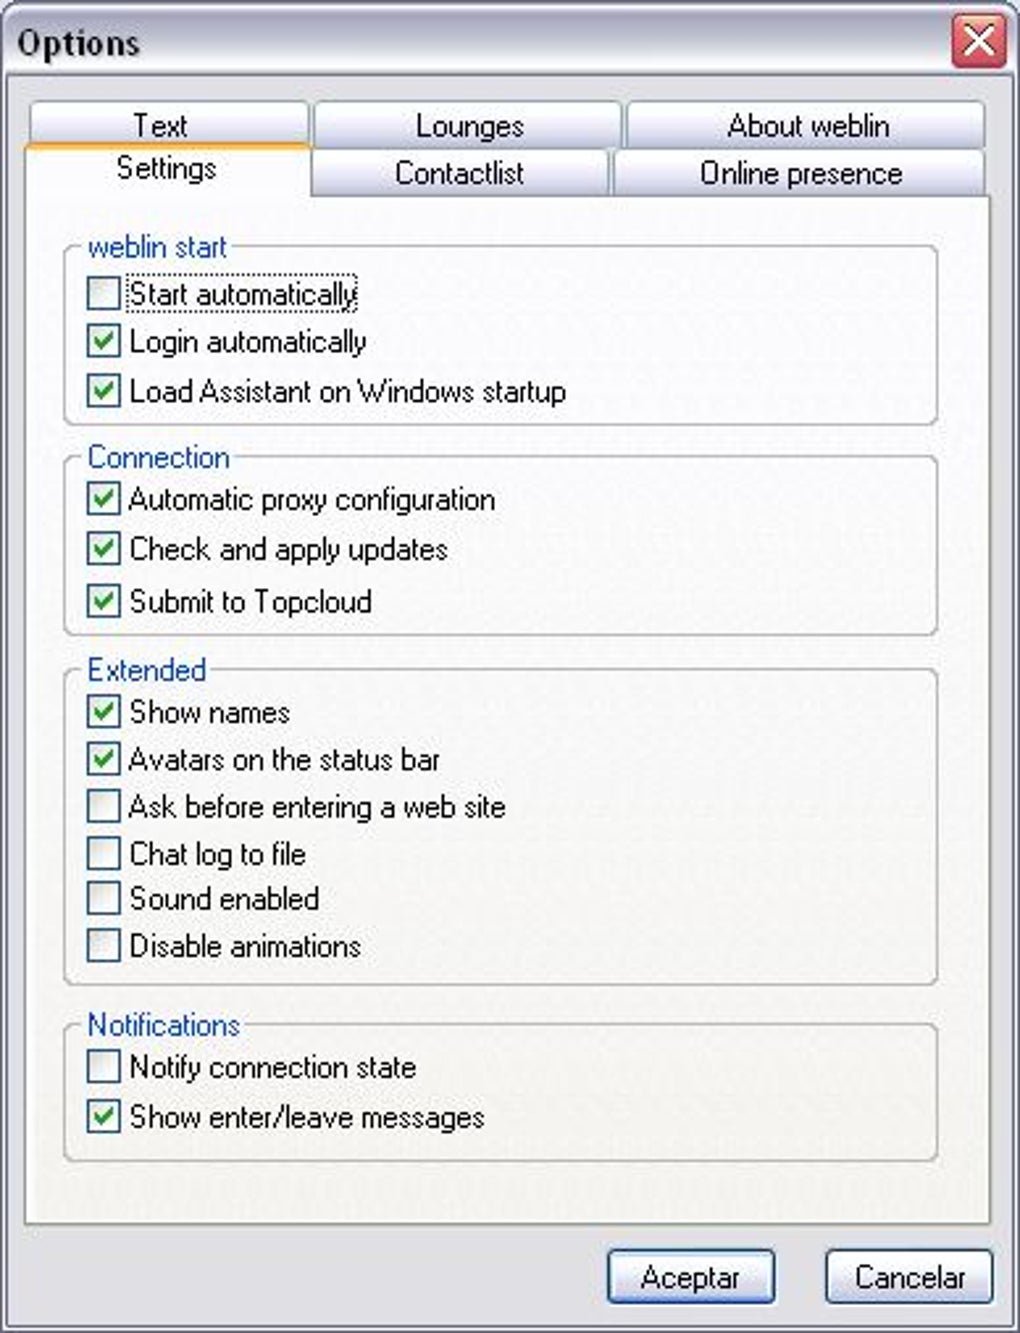Toggle Load Assistant on Windows startup

coord(103,391)
